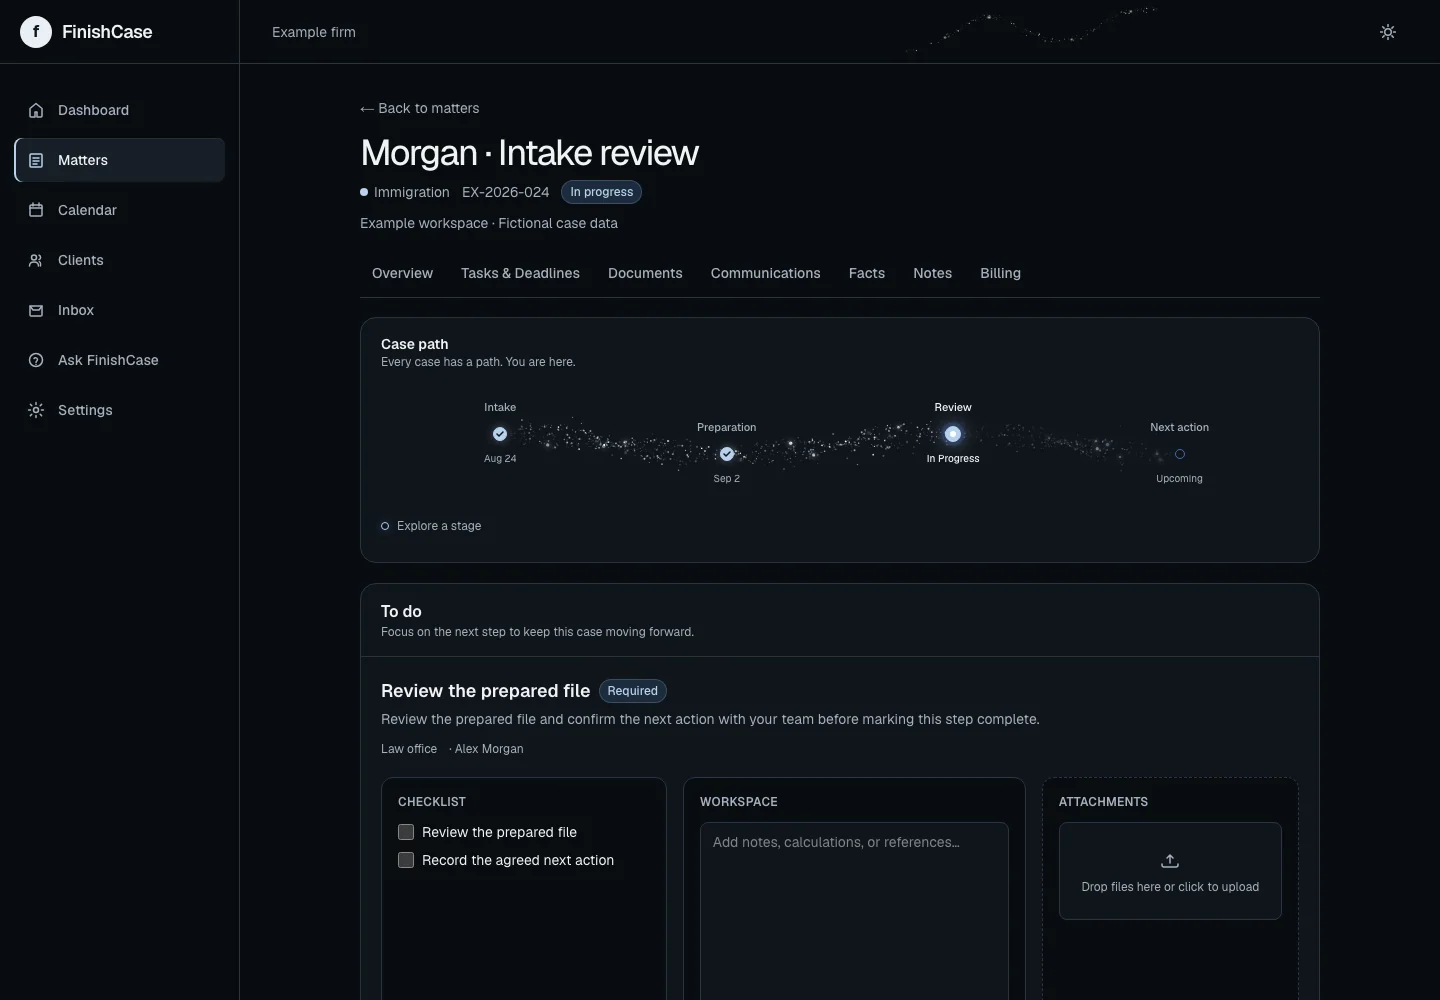This screenshot has height=1000, width=1440.
Task: Open the Communications tab
Action: (x=766, y=273)
